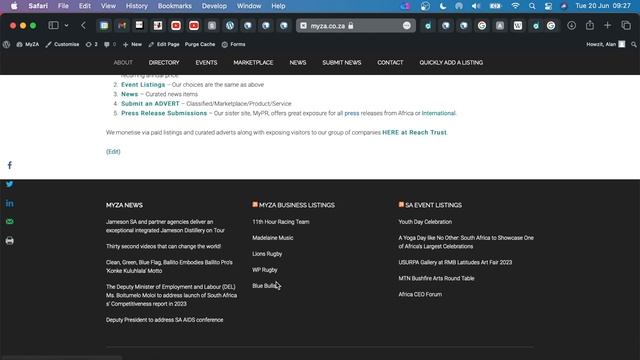This screenshot has width=640, height=360.
Task: Follow HERE at Reach Trust link
Action: click(414, 132)
